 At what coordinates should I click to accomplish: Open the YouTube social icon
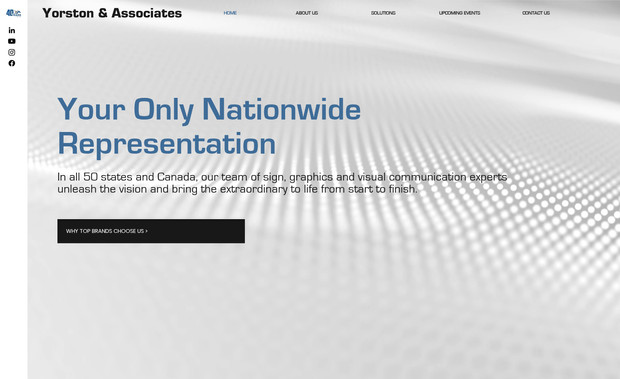click(x=12, y=41)
